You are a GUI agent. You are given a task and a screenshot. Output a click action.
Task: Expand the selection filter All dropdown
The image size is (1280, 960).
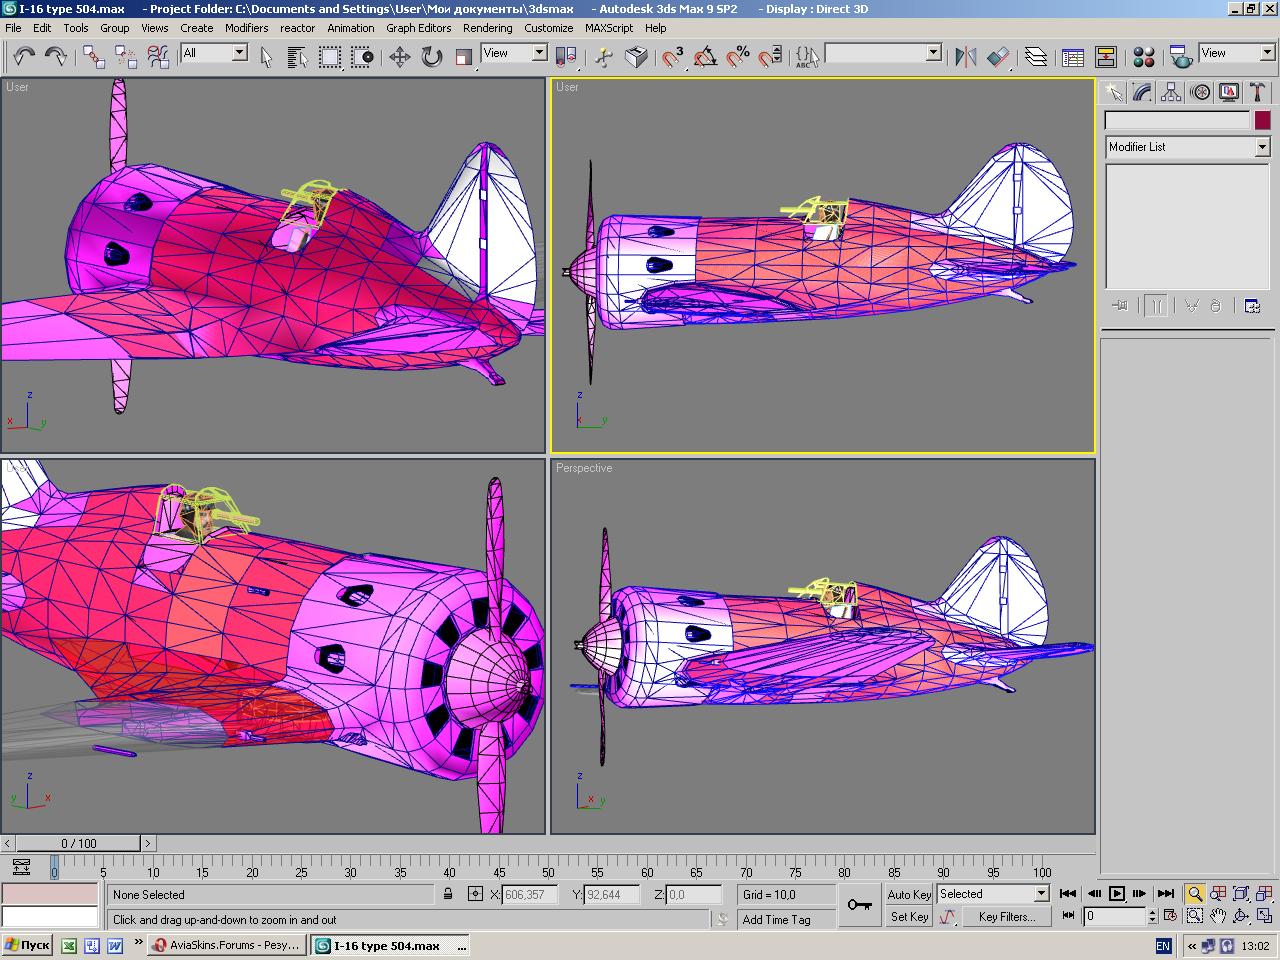tap(240, 53)
